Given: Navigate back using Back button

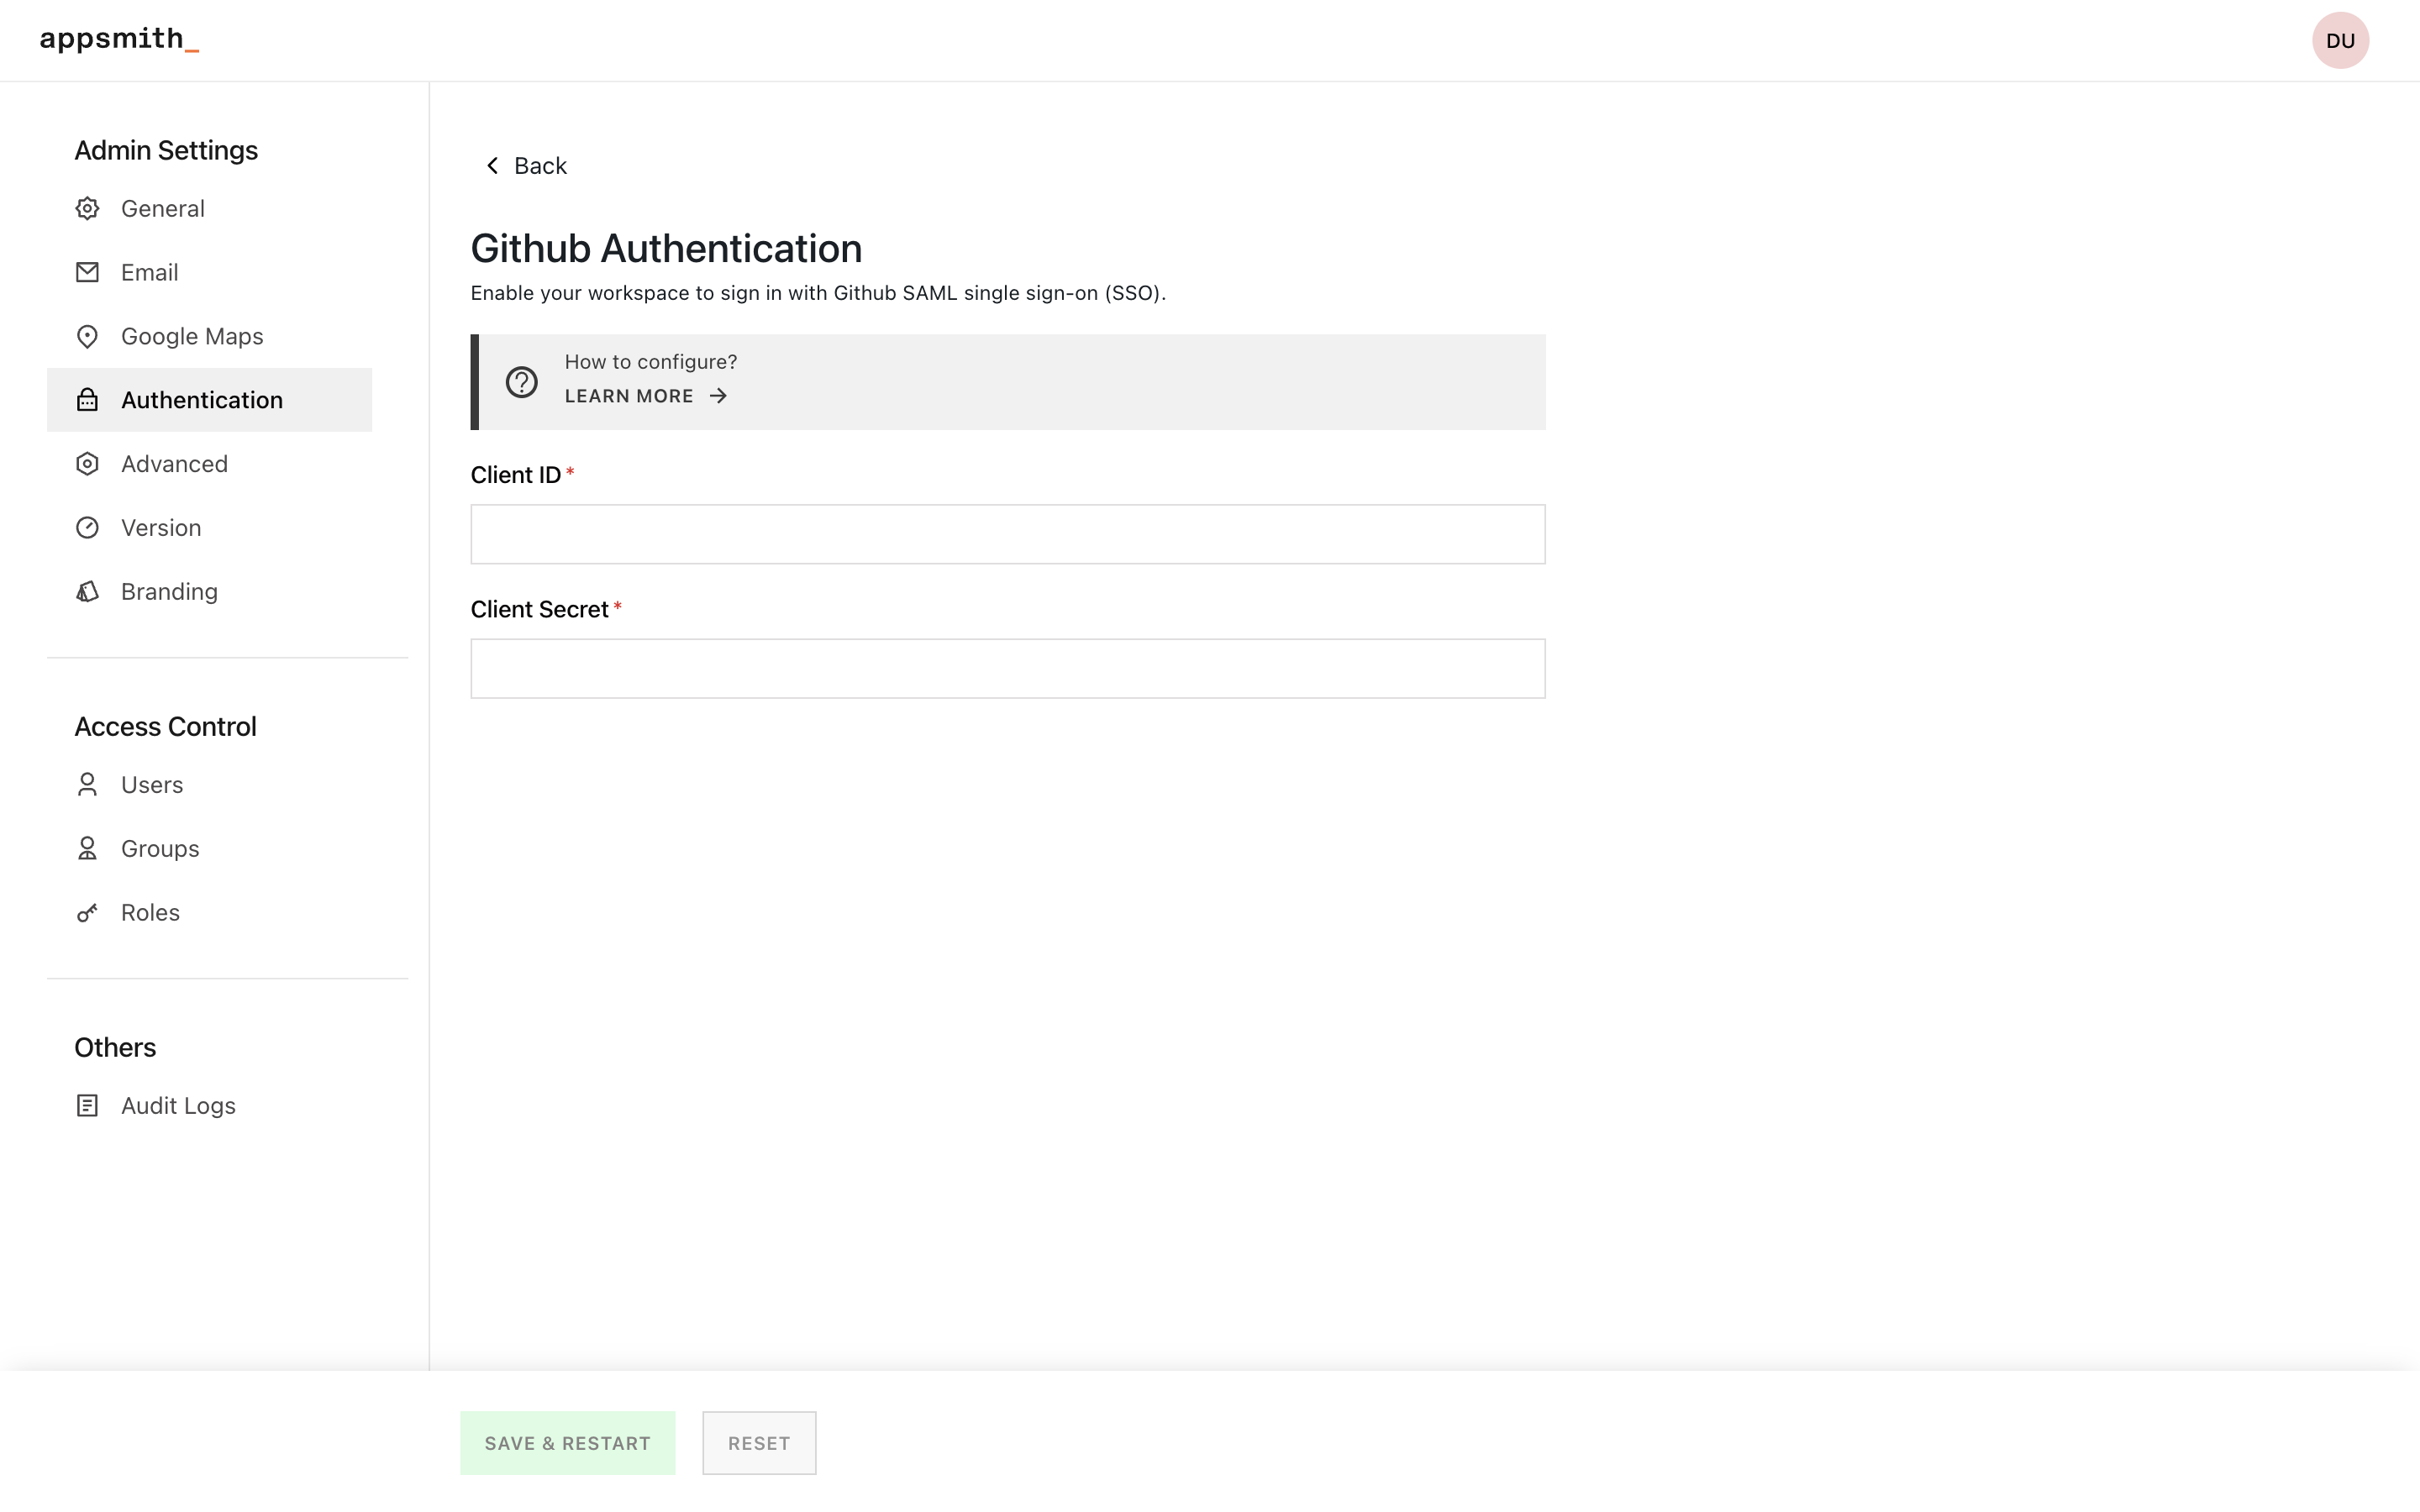Looking at the screenshot, I should click(526, 165).
